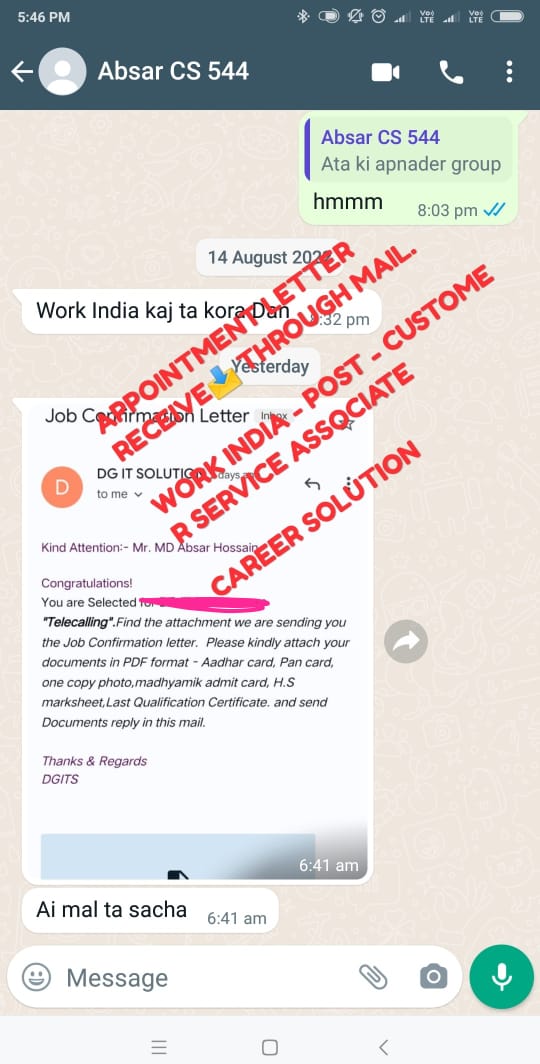
Task: Tap the Android back navigation button
Action: 383,1047
